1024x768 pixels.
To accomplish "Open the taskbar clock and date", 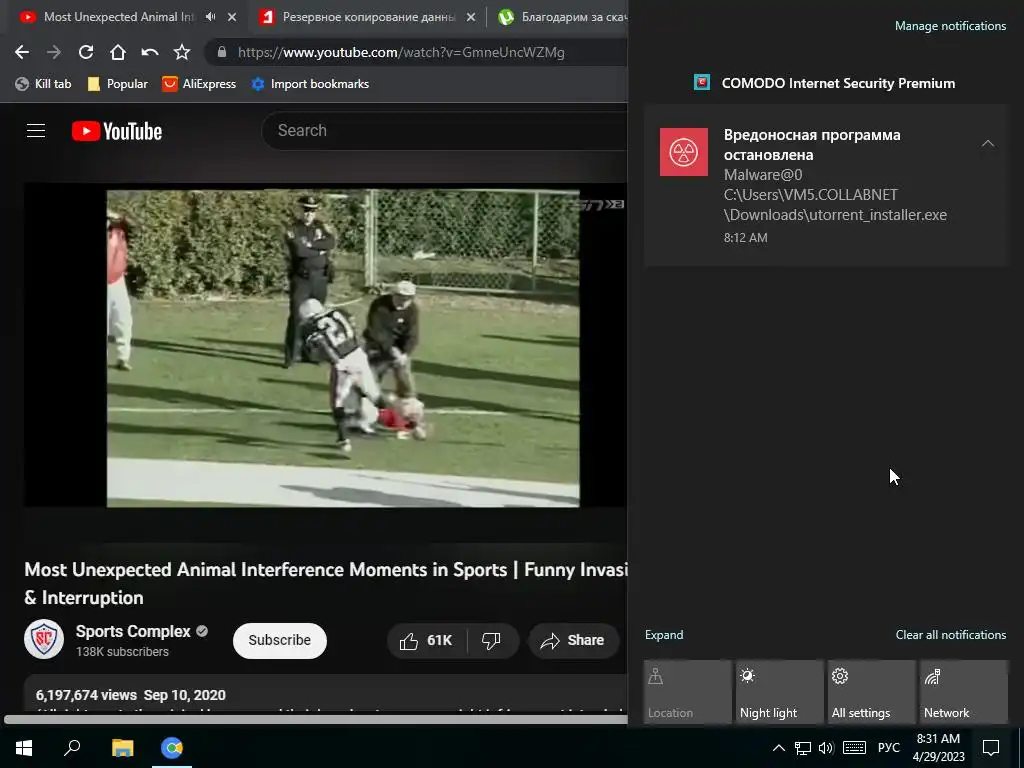I will click(938, 748).
